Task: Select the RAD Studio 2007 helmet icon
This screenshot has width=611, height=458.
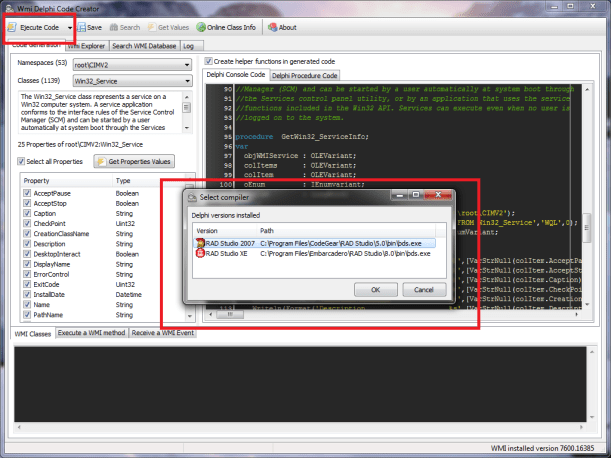Action: [200, 242]
